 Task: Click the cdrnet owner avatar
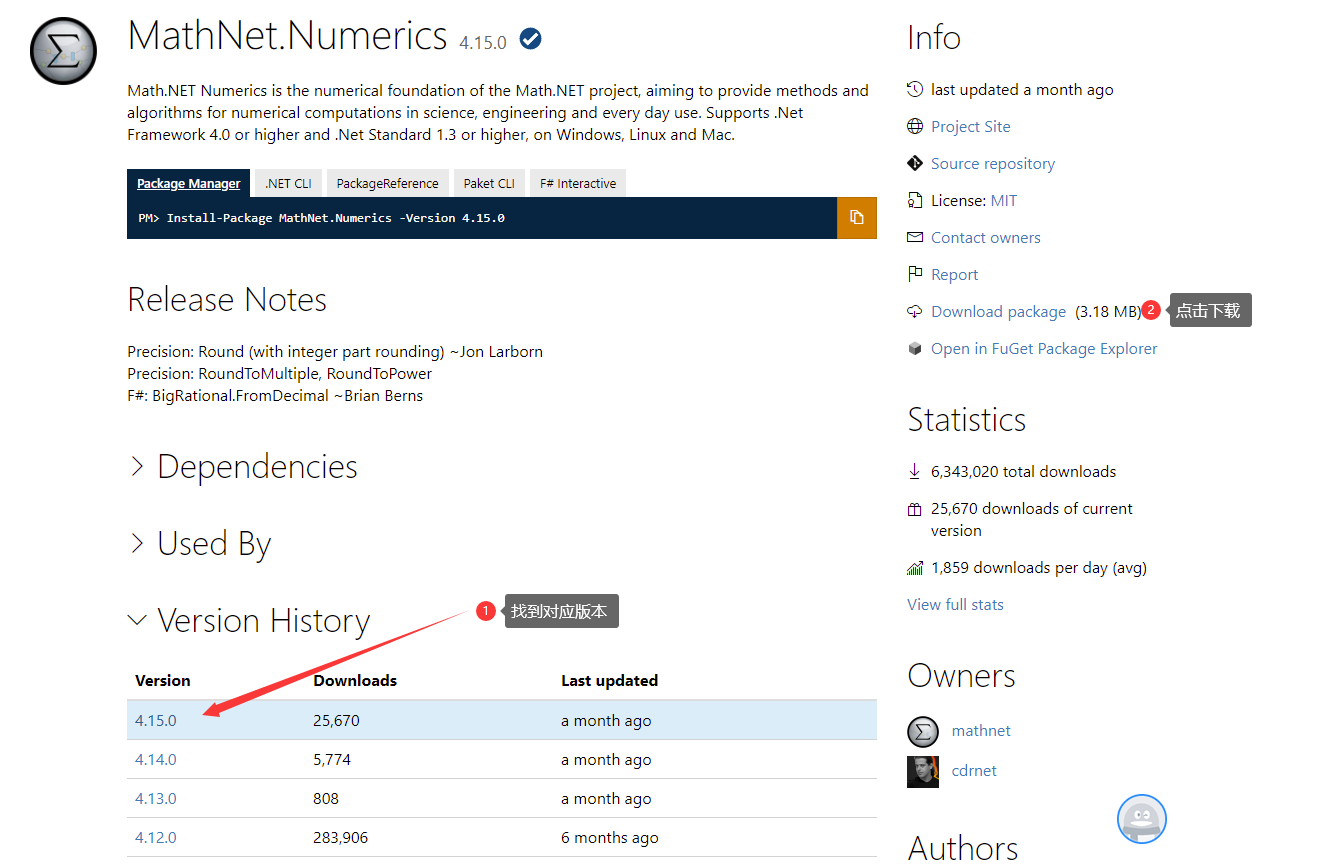point(922,771)
